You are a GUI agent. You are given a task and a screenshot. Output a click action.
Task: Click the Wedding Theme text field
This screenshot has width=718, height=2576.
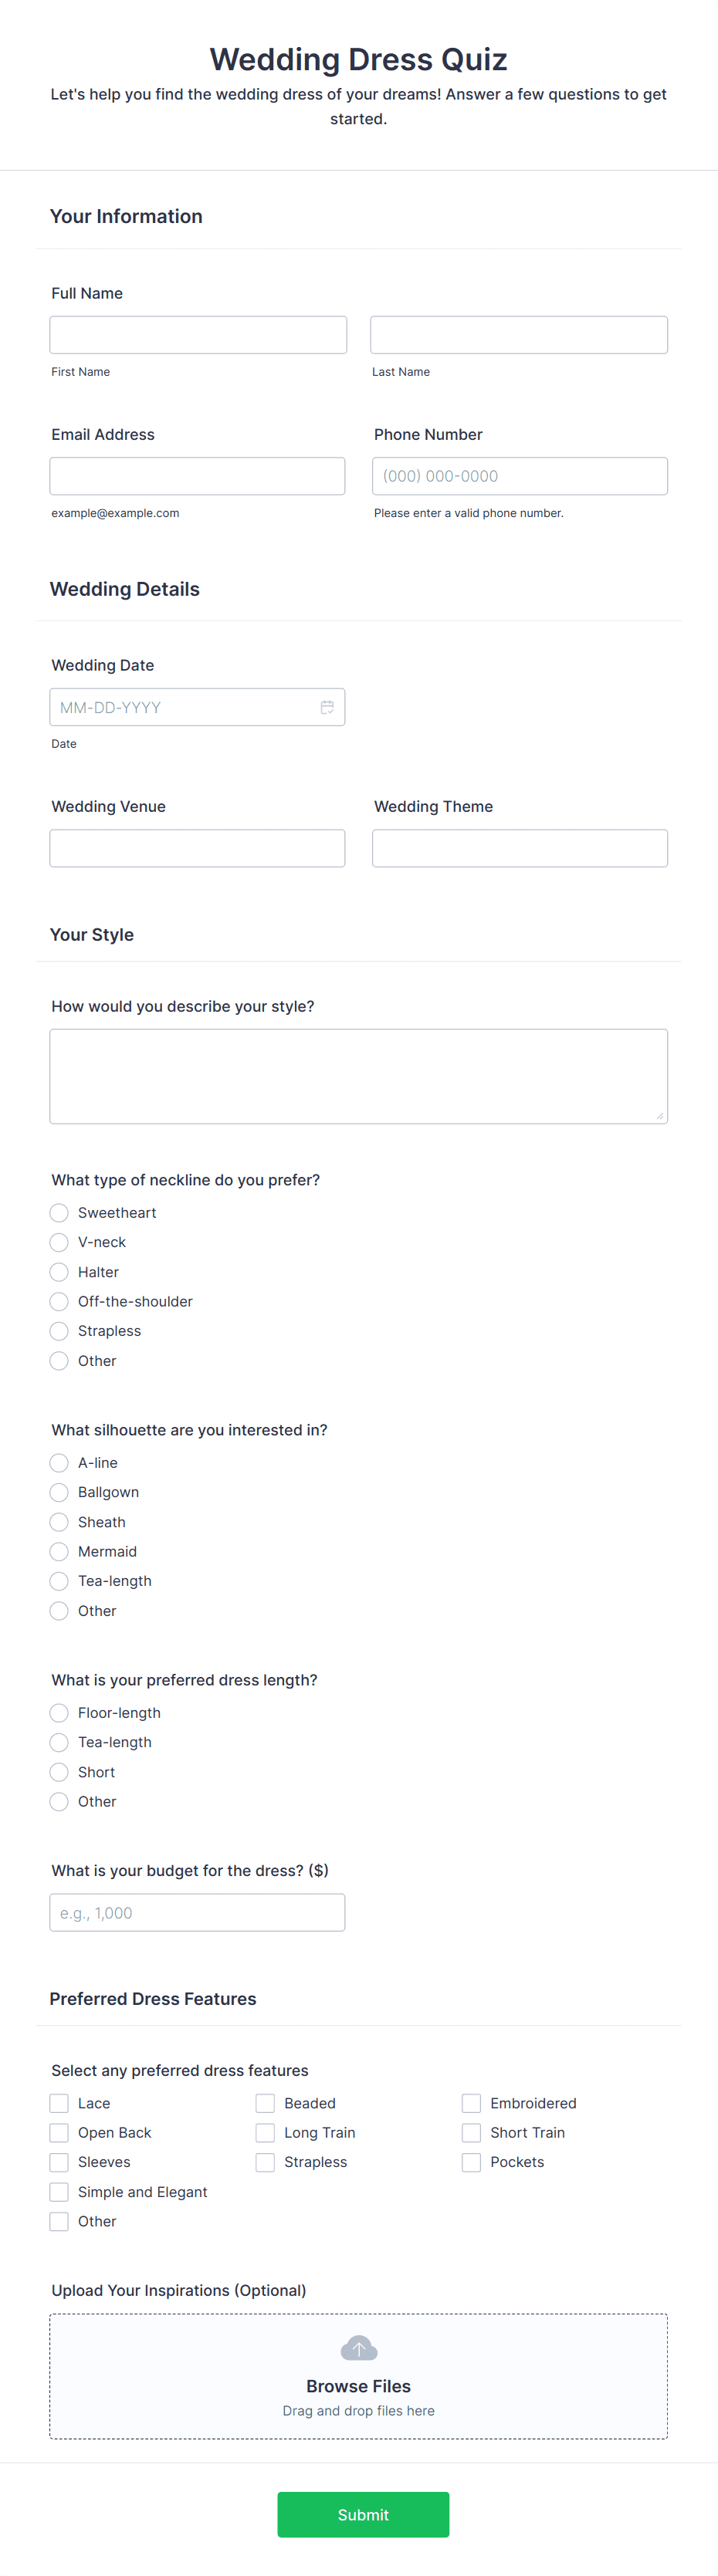[x=519, y=848]
